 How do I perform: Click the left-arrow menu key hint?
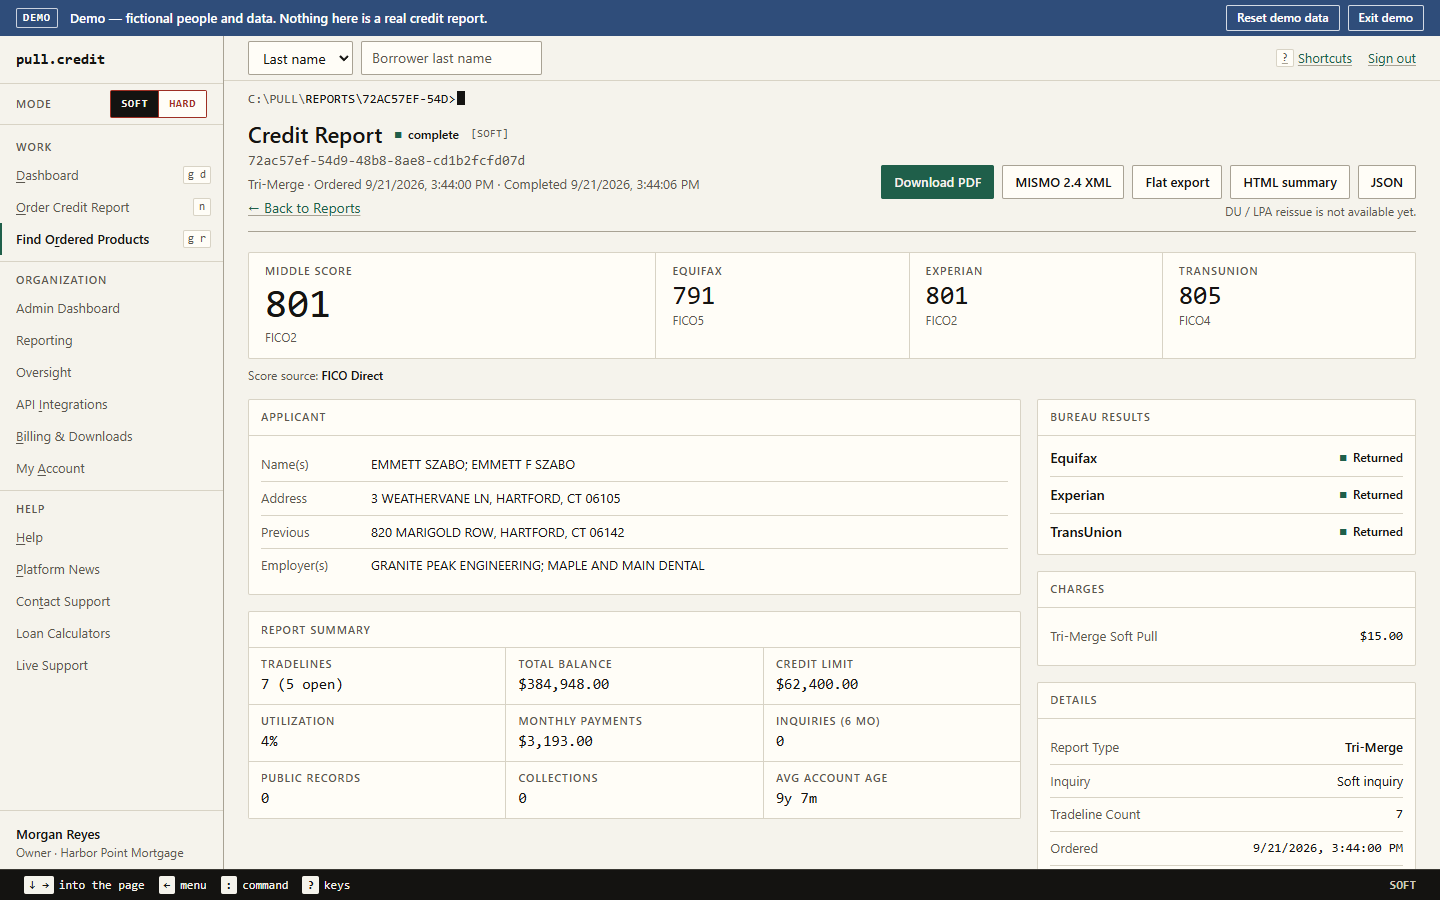coord(167,885)
